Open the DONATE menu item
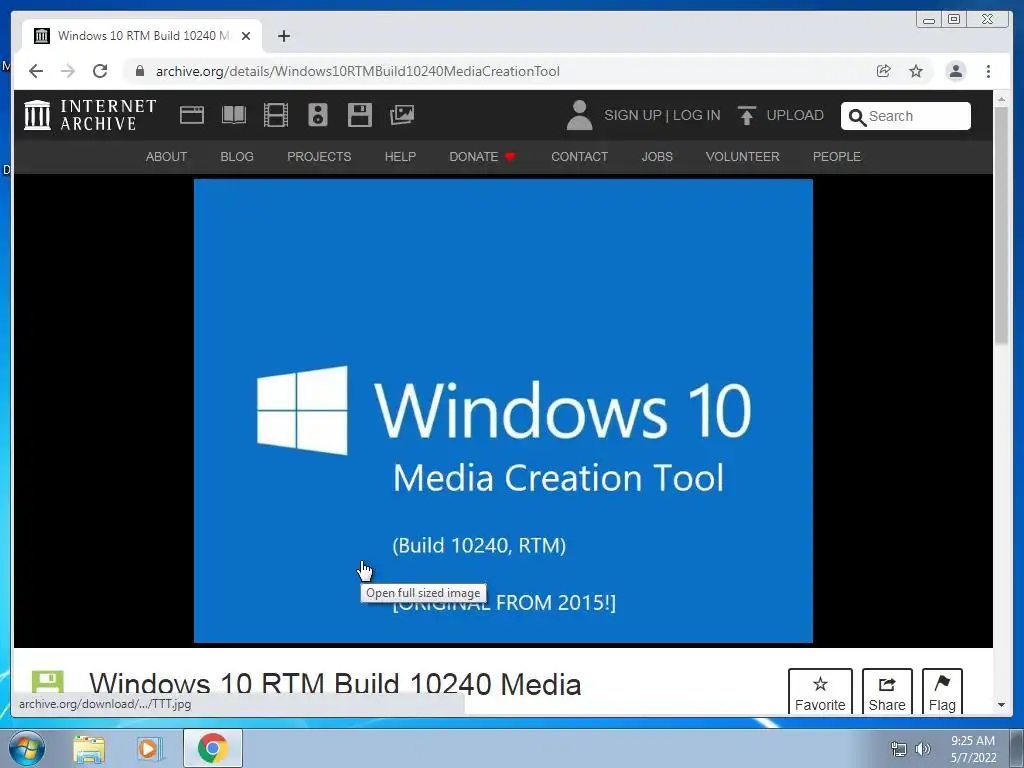 tap(482, 157)
